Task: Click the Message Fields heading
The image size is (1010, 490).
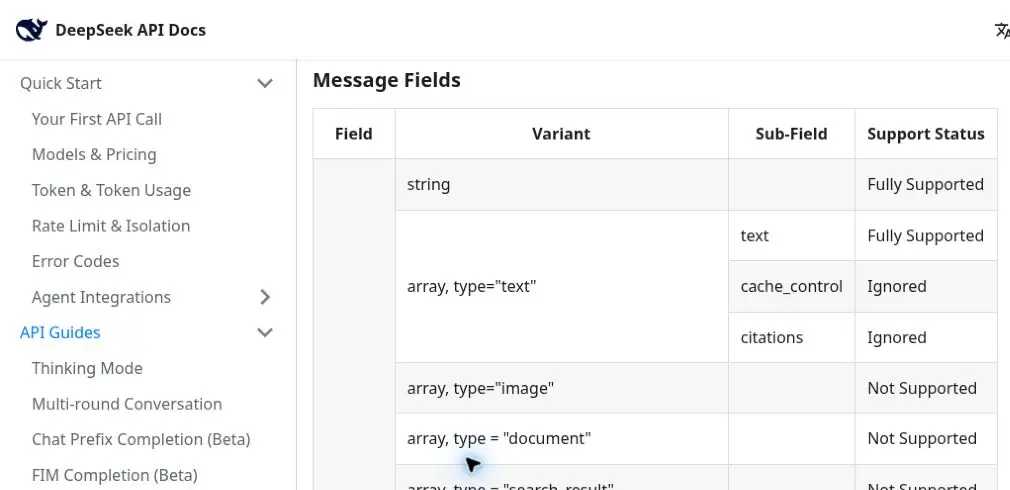Action: tap(386, 80)
